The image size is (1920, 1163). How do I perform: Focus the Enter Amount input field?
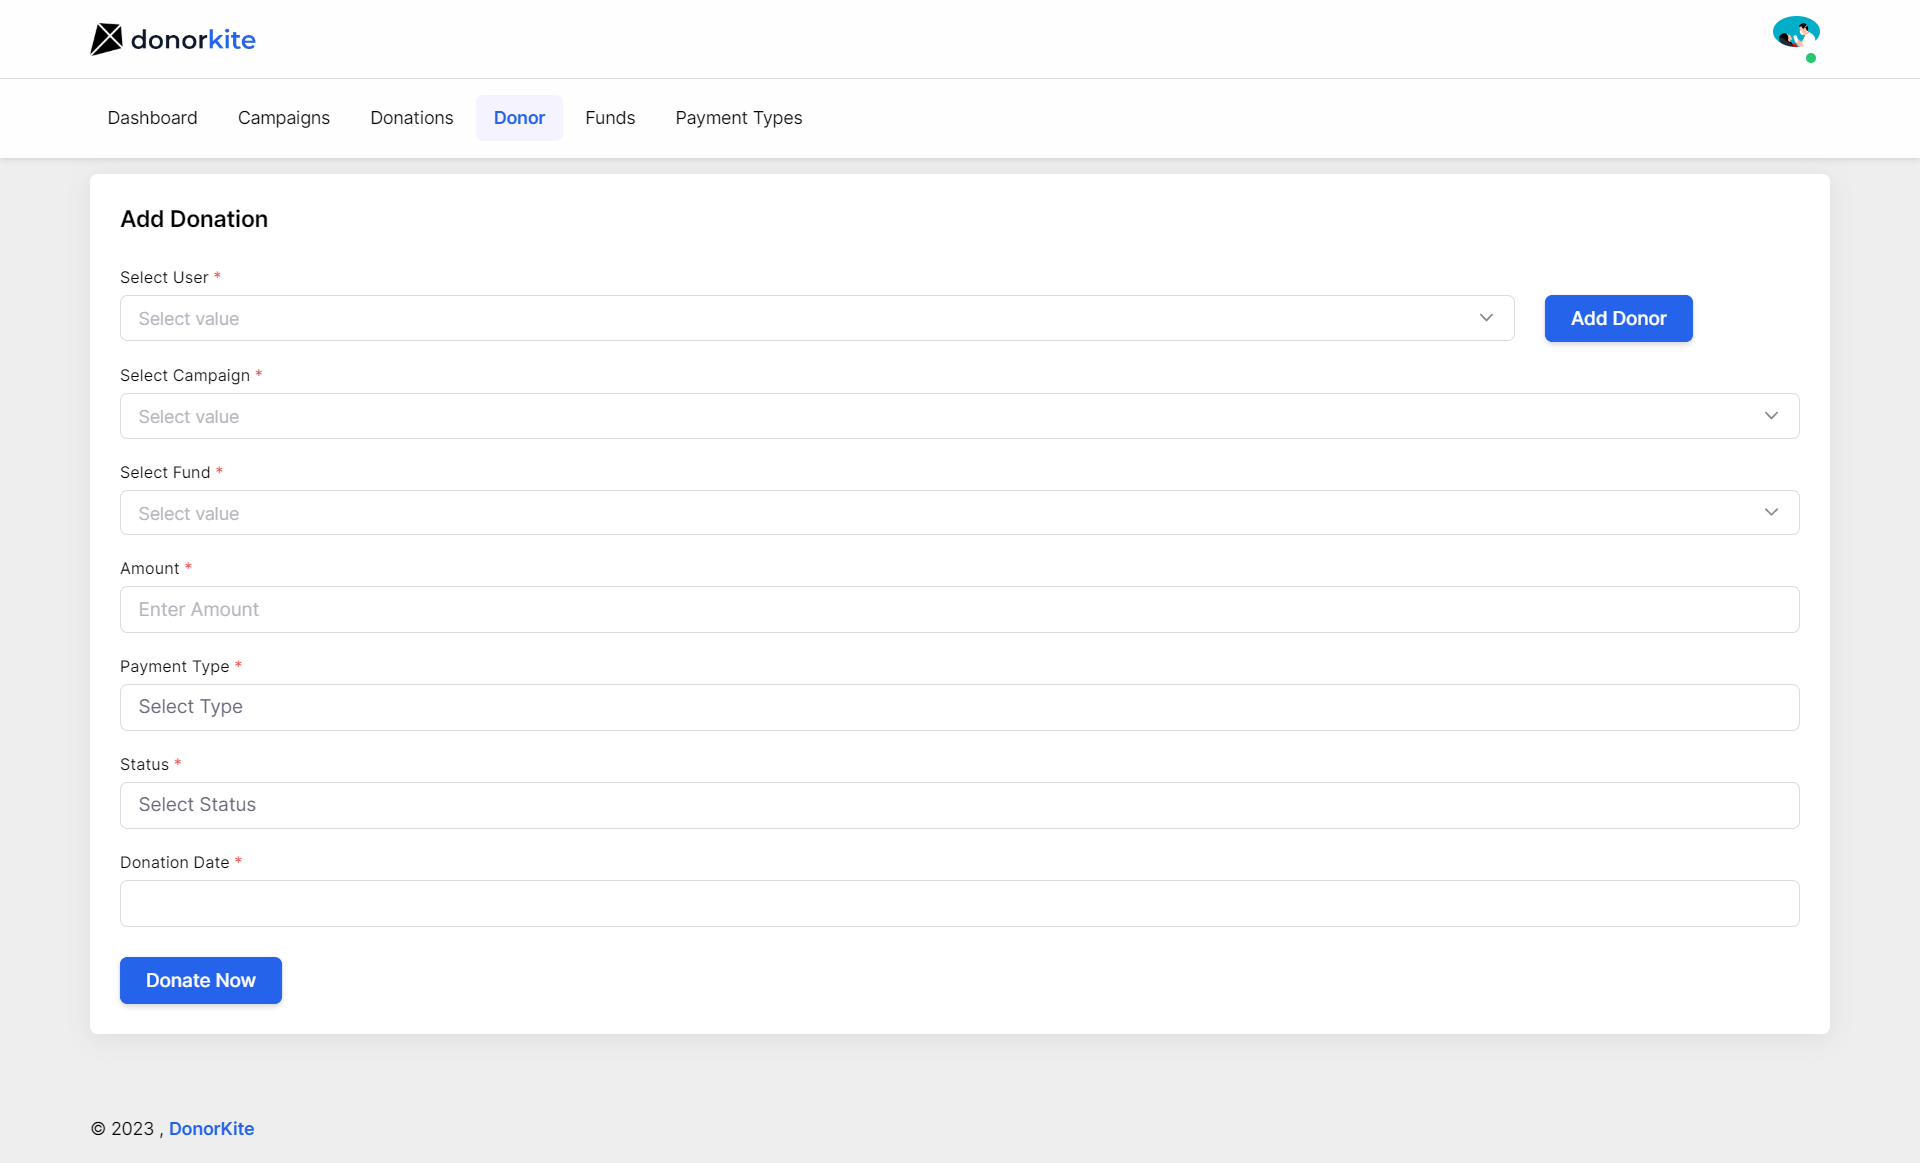click(959, 609)
